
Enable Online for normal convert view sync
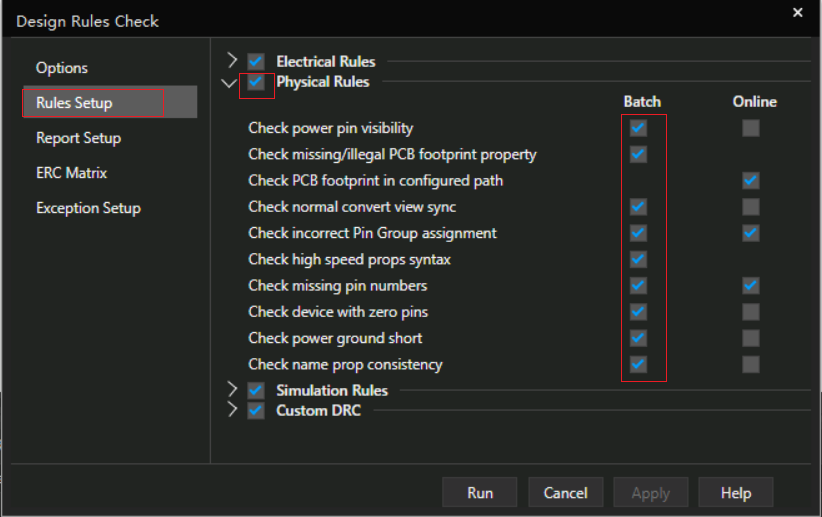pyautogui.click(x=751, y=207)
